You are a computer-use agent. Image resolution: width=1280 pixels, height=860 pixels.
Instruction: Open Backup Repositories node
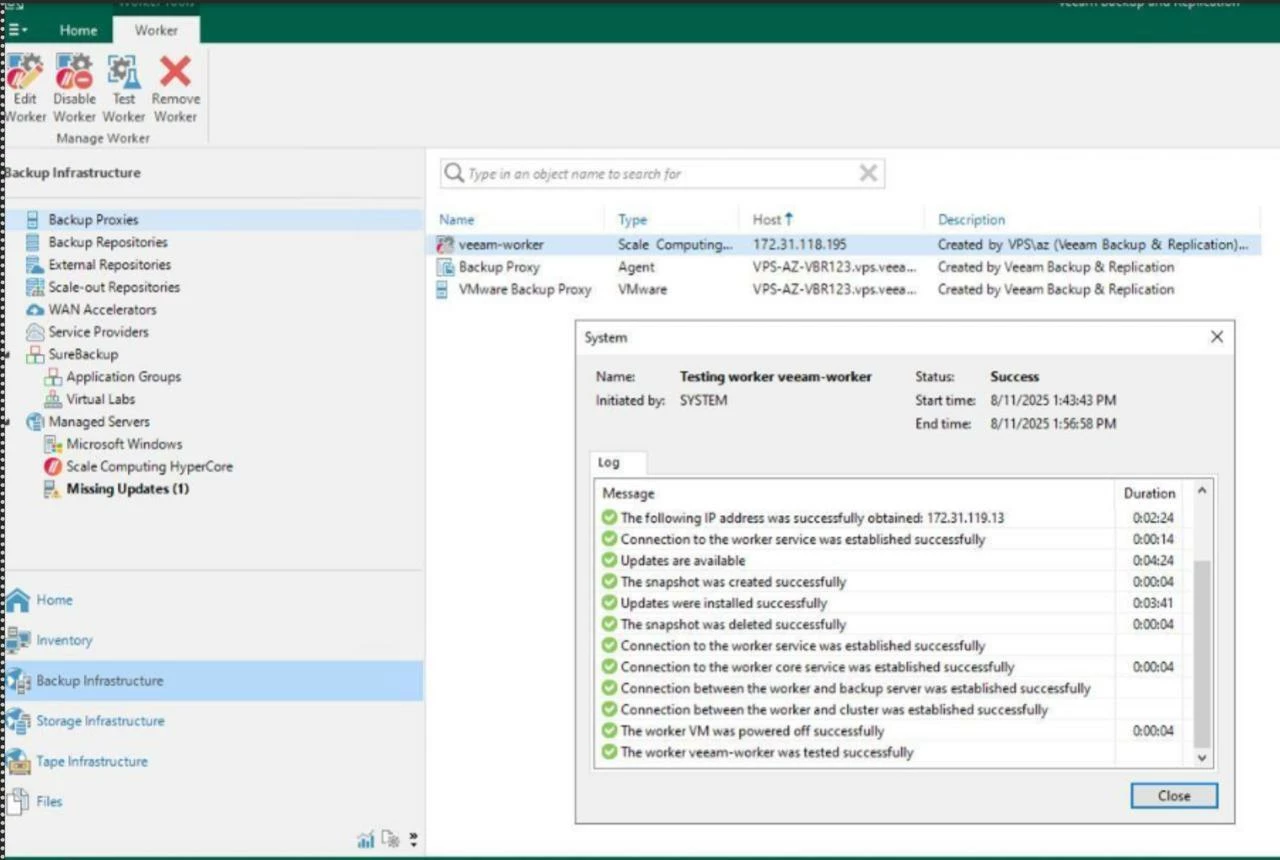[108, 242]
